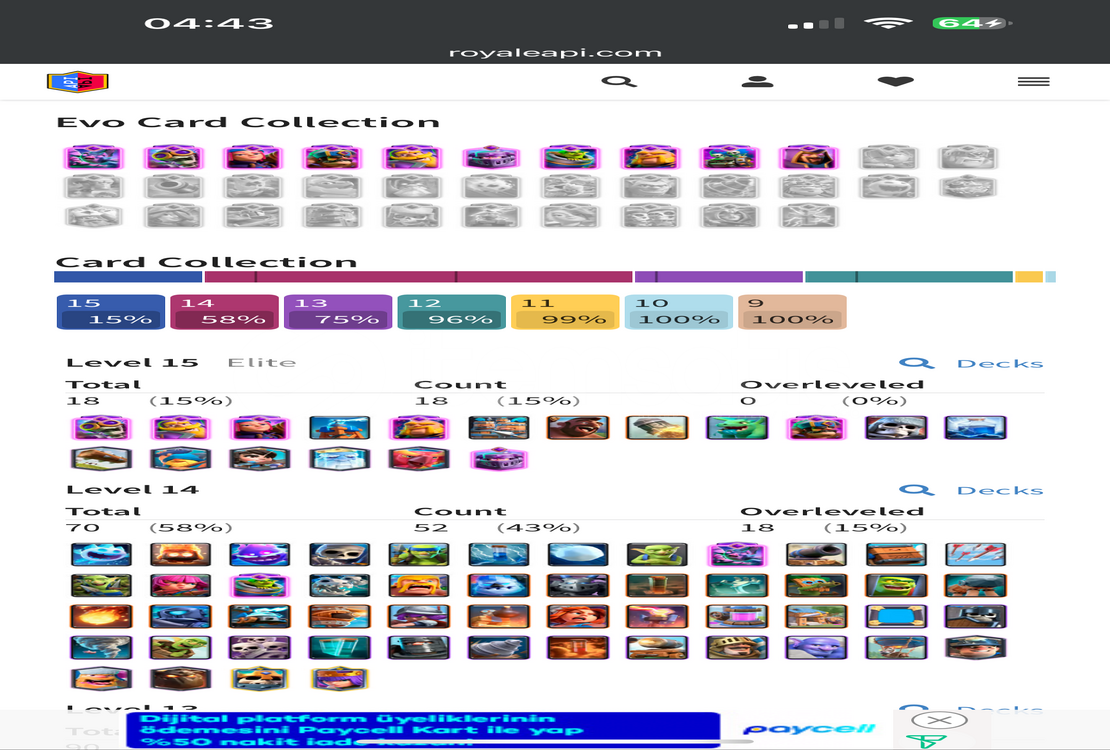Select the Barbarians card in Level 14
Viewport: 1110px width, 750px height.
[418, 586]
